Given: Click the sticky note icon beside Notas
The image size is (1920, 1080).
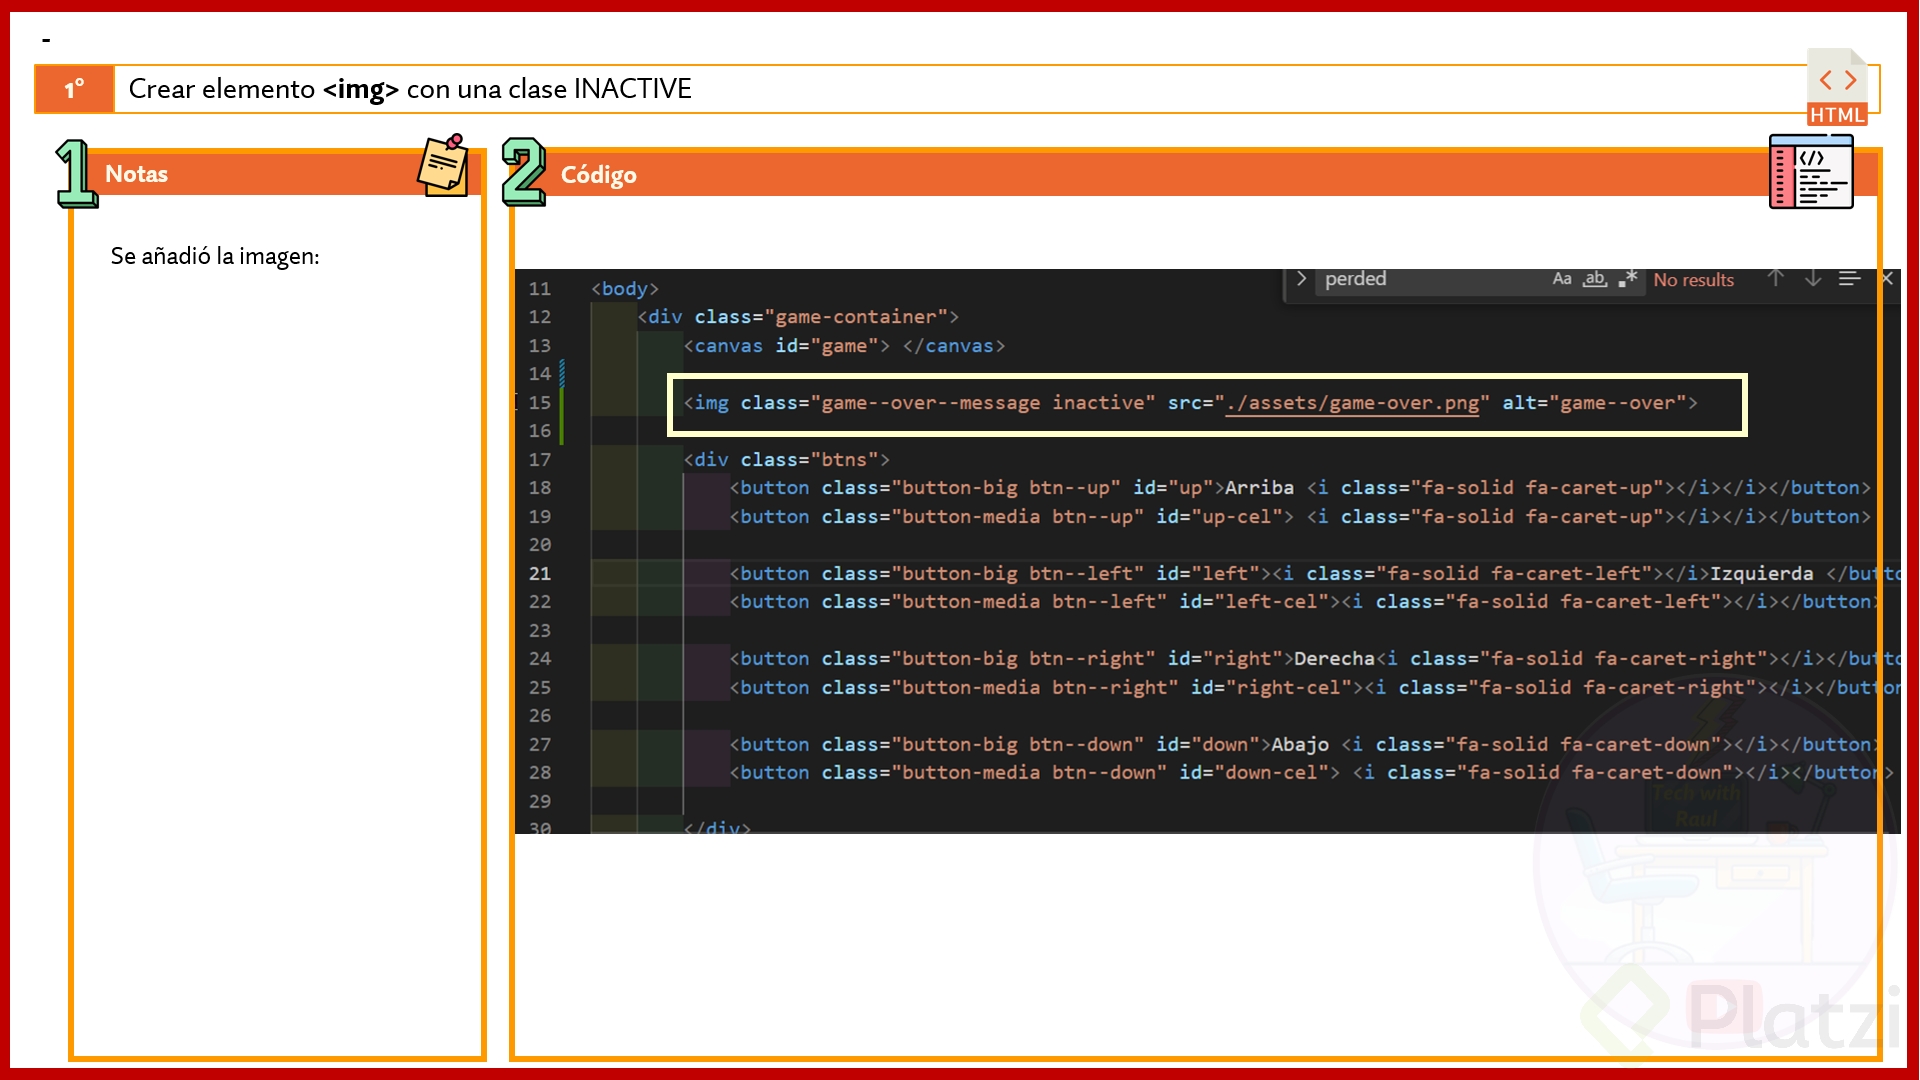Looking at the screenshot, I should (x=443, y=166).
